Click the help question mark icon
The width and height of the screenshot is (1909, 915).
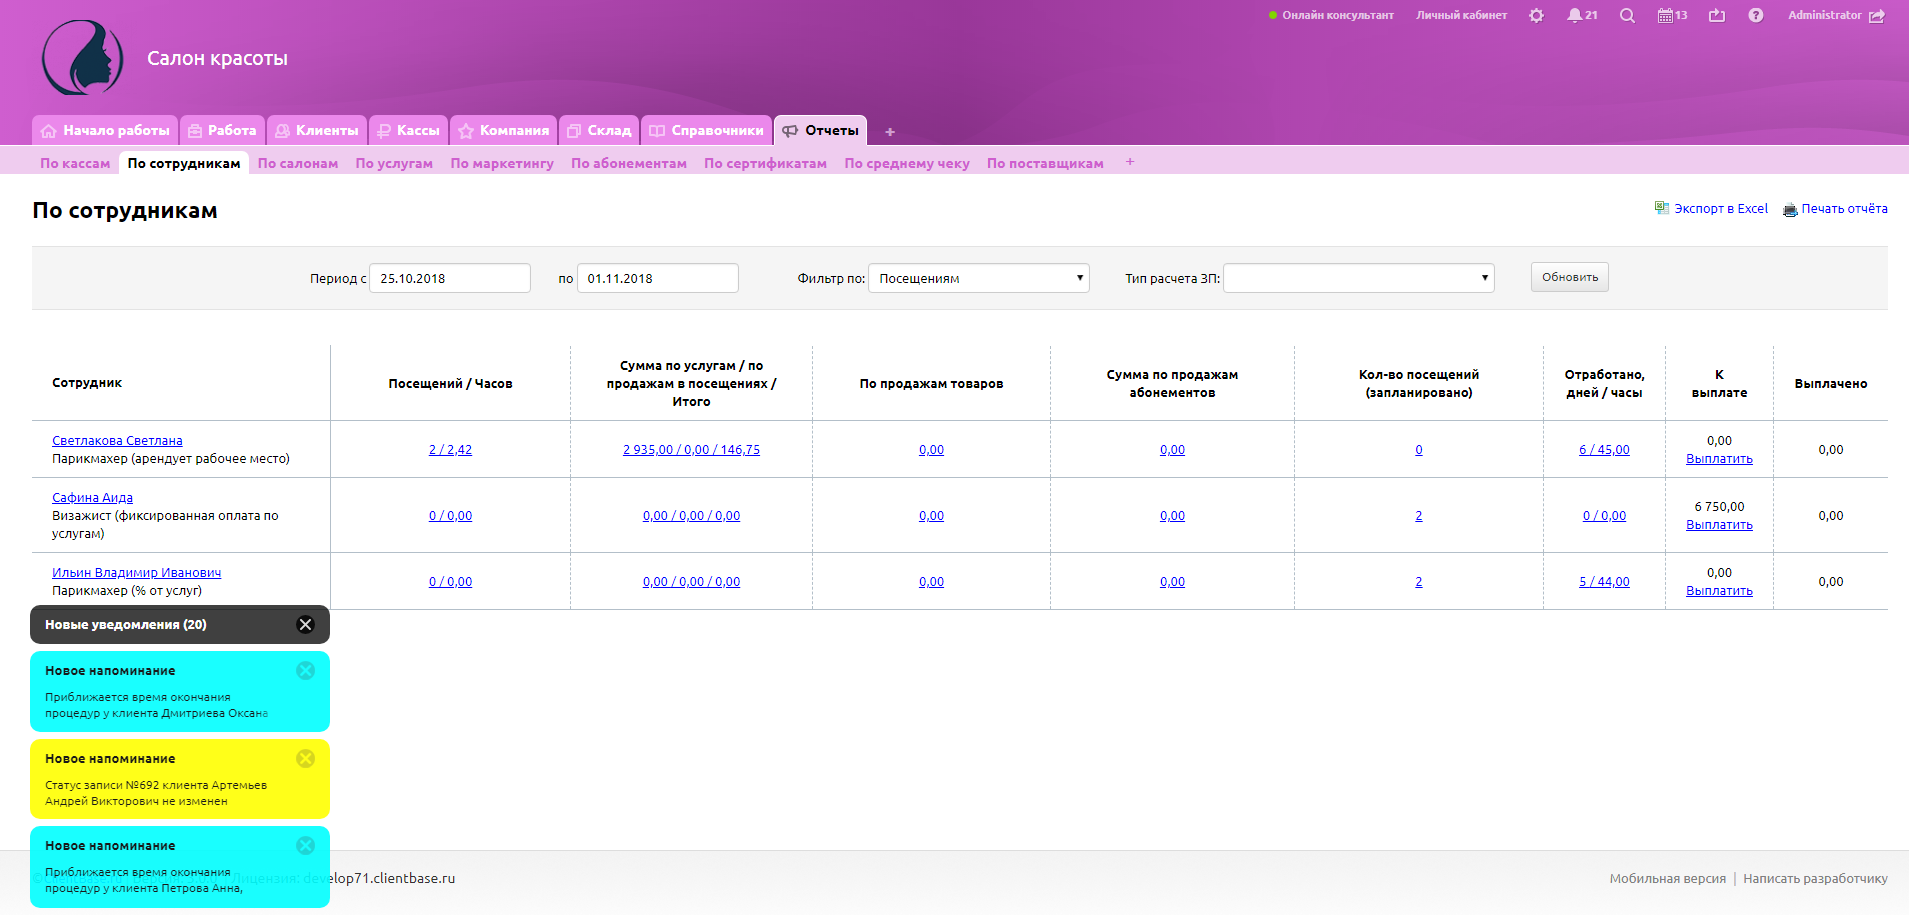(x=1755, y=15)
